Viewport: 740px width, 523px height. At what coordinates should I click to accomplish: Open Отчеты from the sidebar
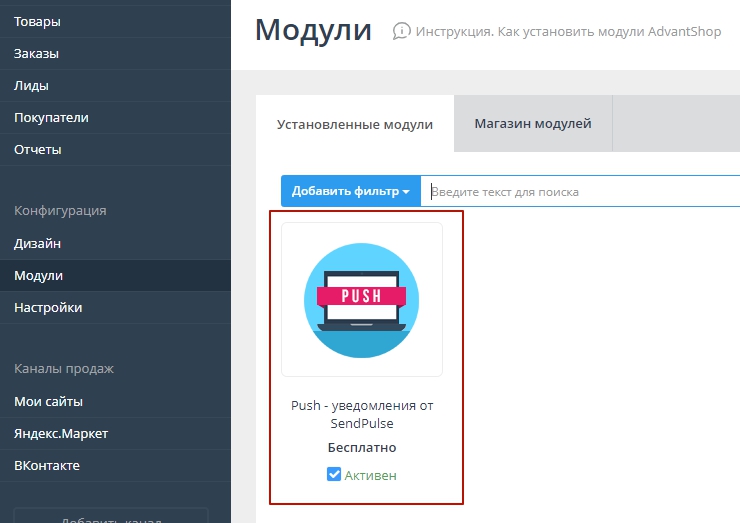[x=38, y=149]
